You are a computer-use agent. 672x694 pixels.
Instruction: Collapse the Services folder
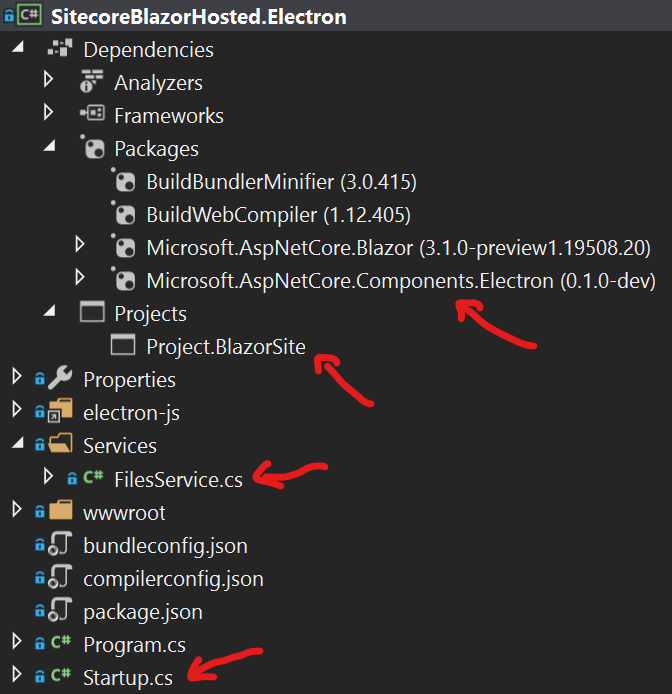tap(17, 444)
